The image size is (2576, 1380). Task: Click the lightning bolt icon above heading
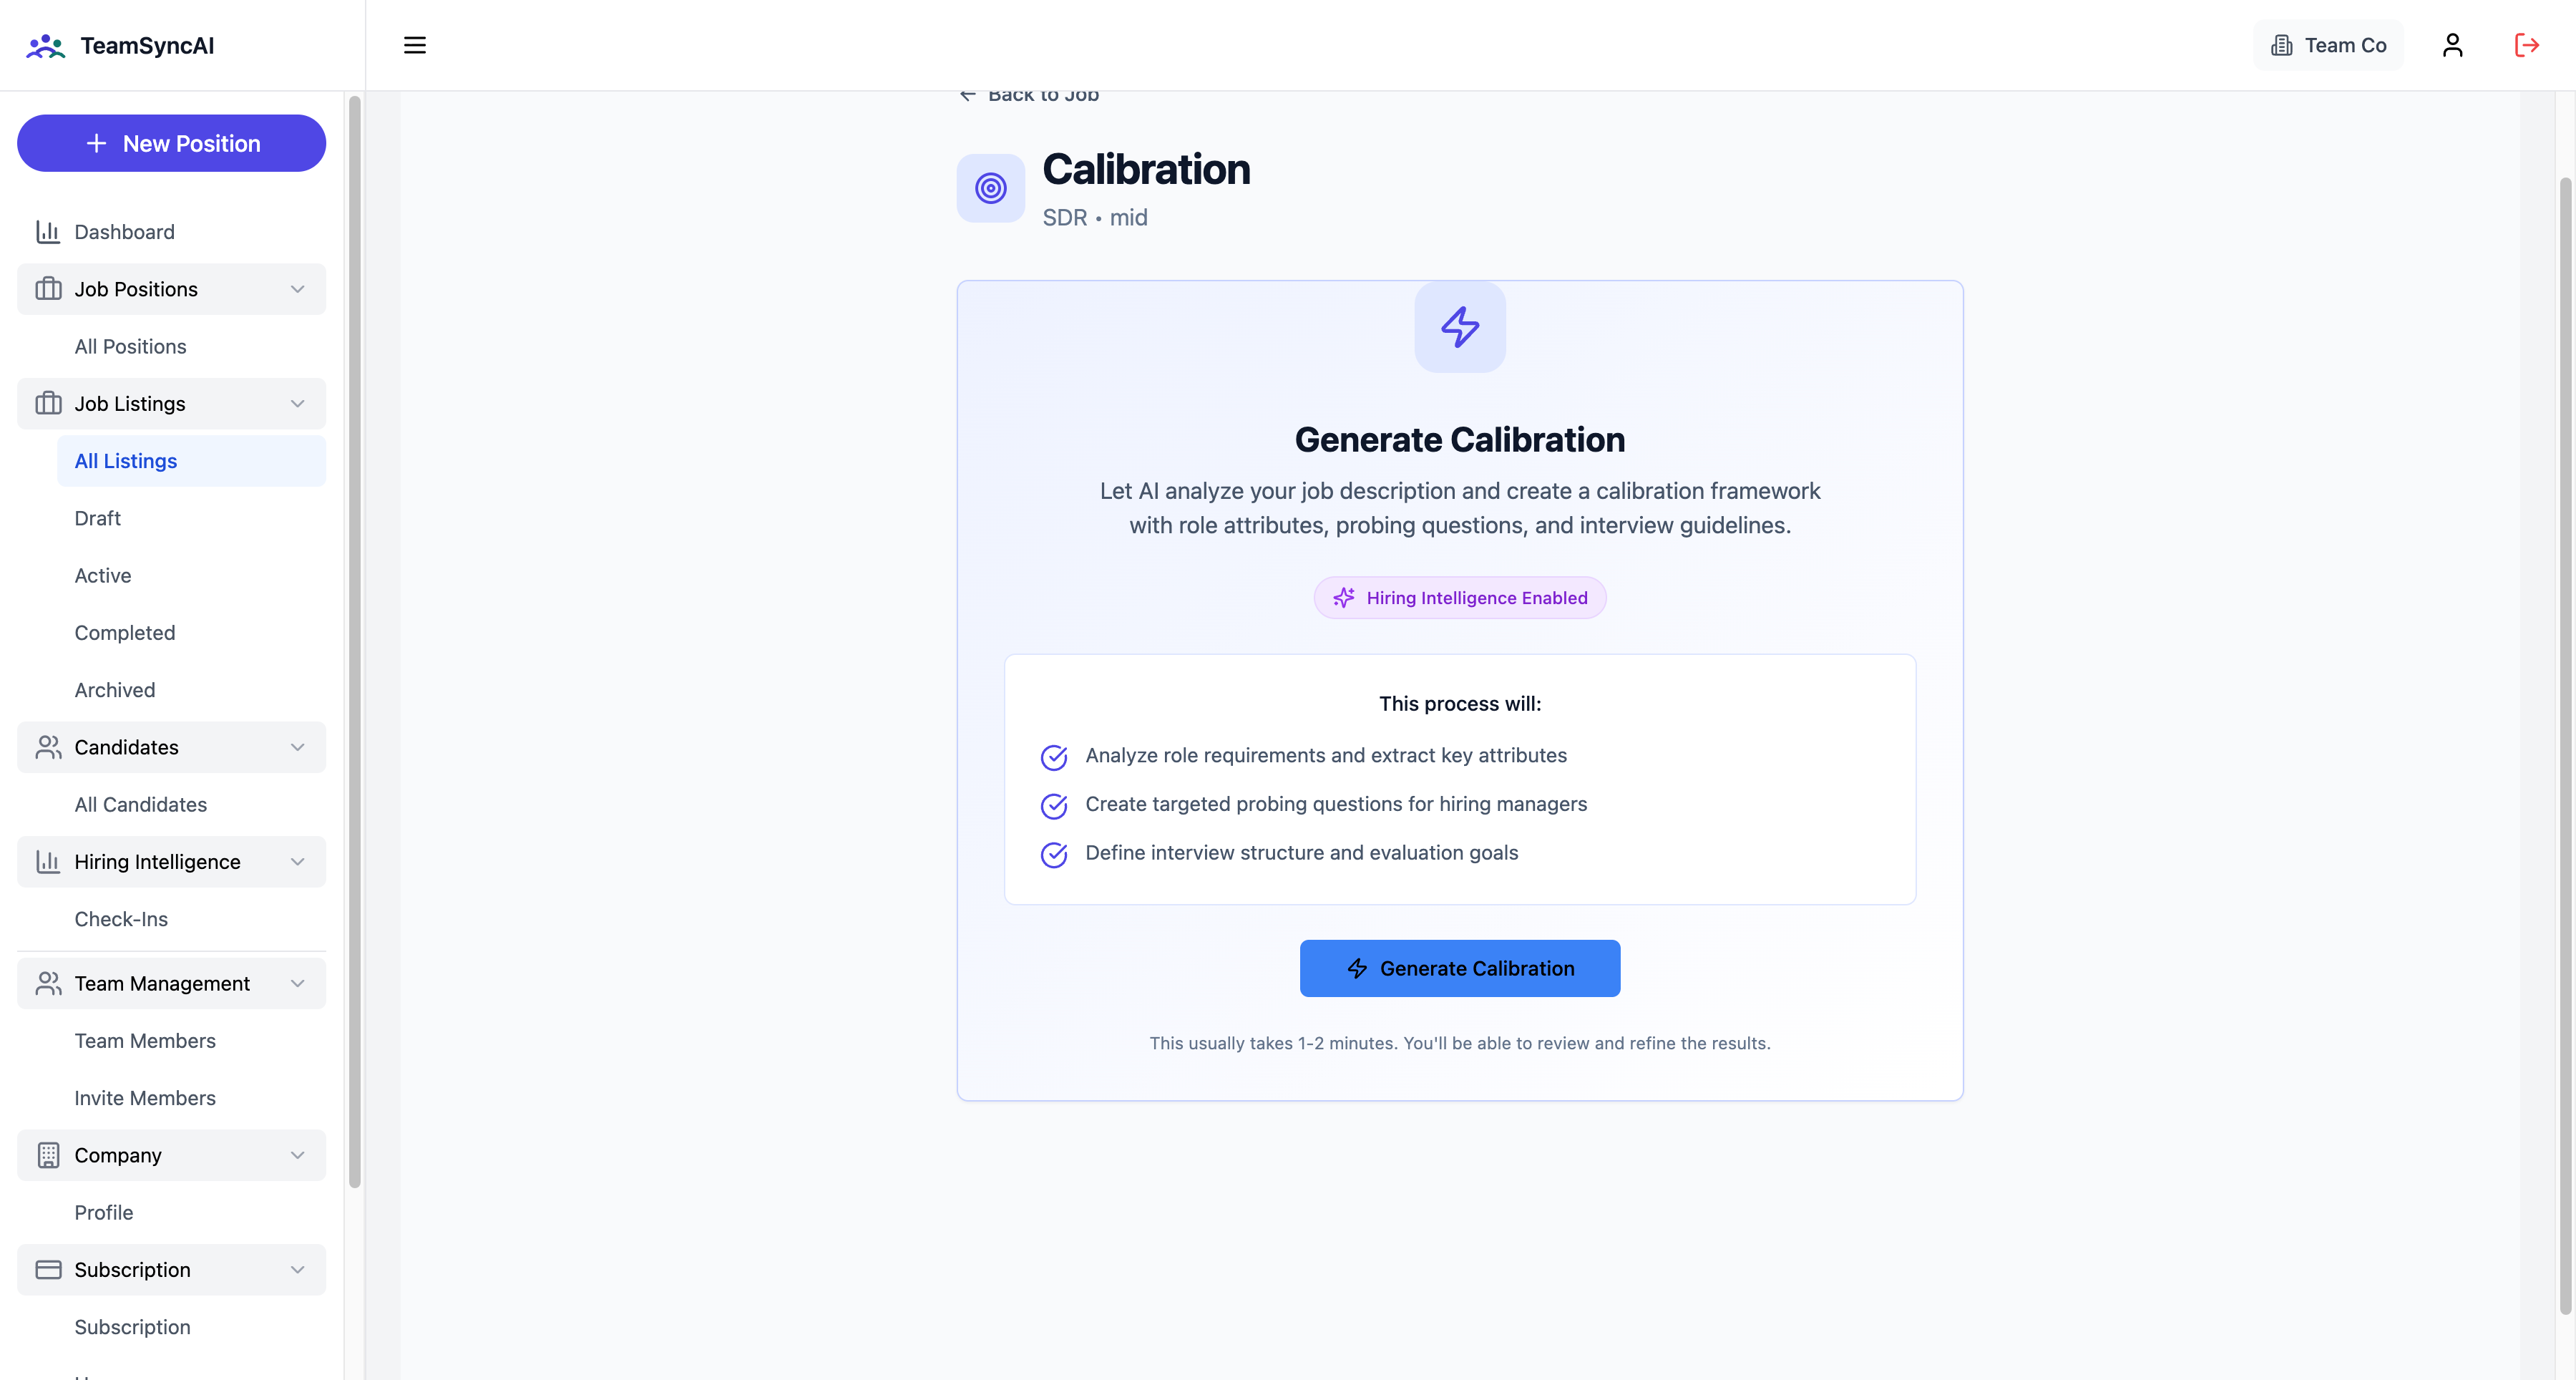point(1459,327)
